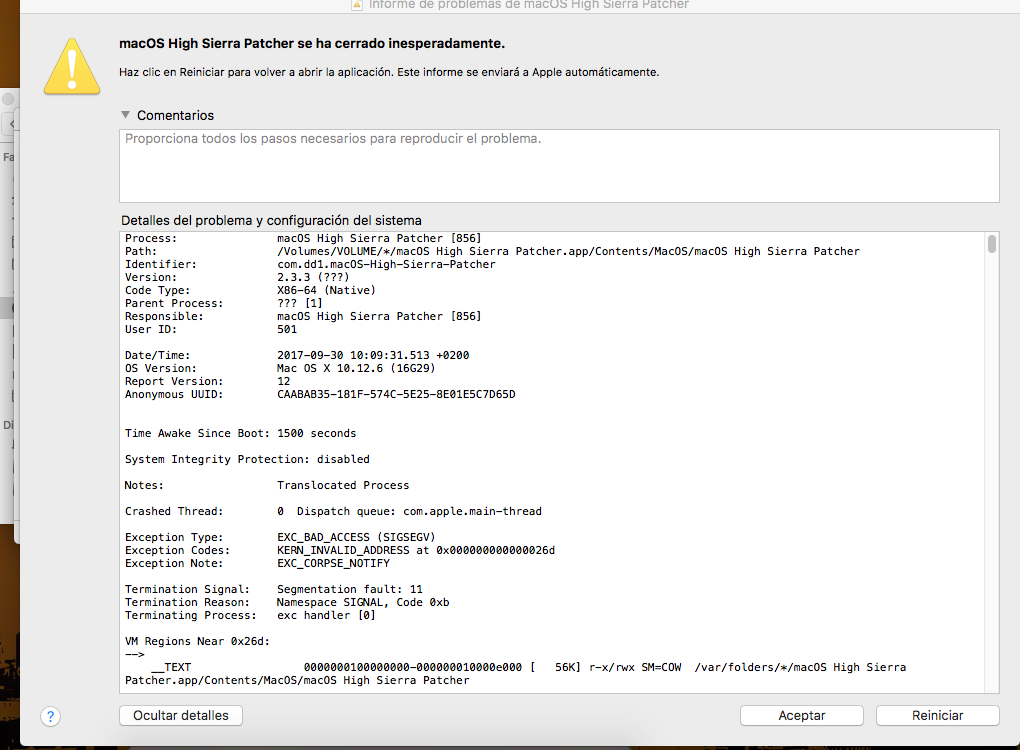Click into the Comentarios text field

tap(559, 166)
